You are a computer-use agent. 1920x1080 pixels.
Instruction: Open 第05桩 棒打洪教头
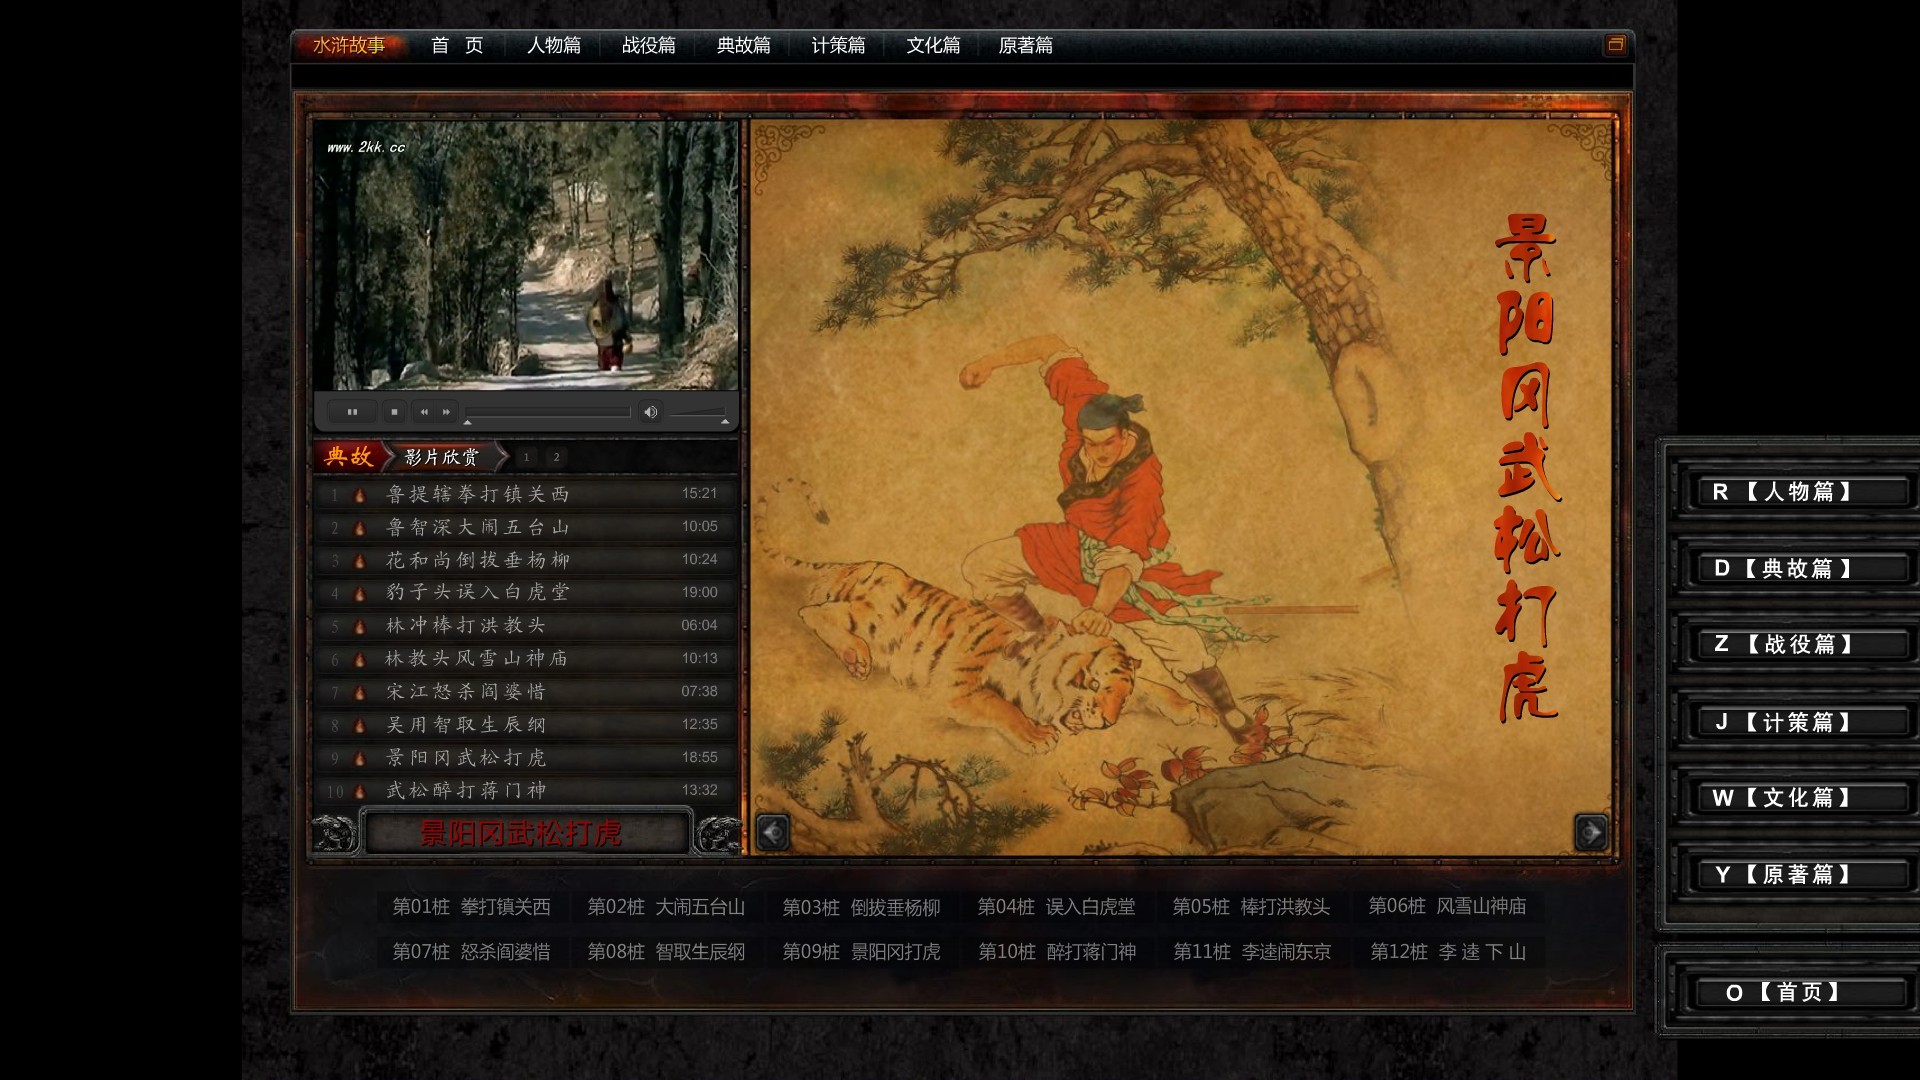tap(1251, 907)
